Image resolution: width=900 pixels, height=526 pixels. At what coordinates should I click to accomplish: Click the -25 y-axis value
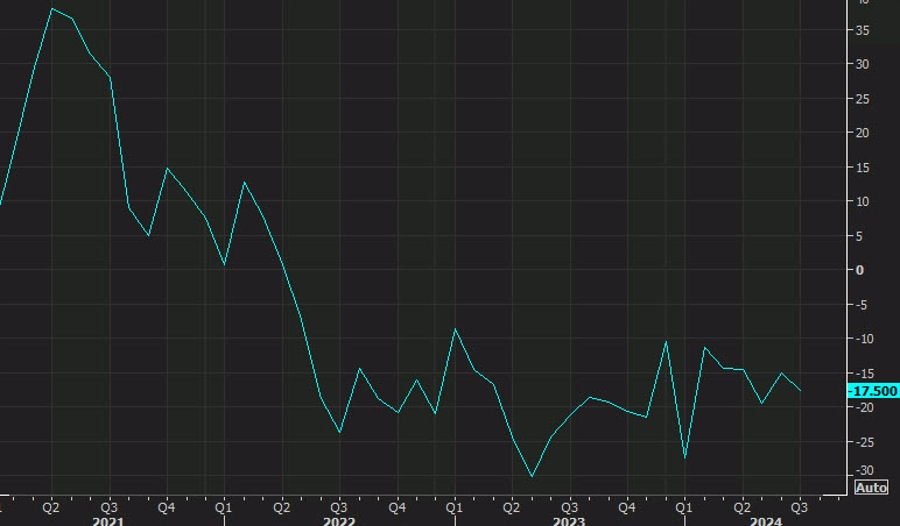pos(863,442)
